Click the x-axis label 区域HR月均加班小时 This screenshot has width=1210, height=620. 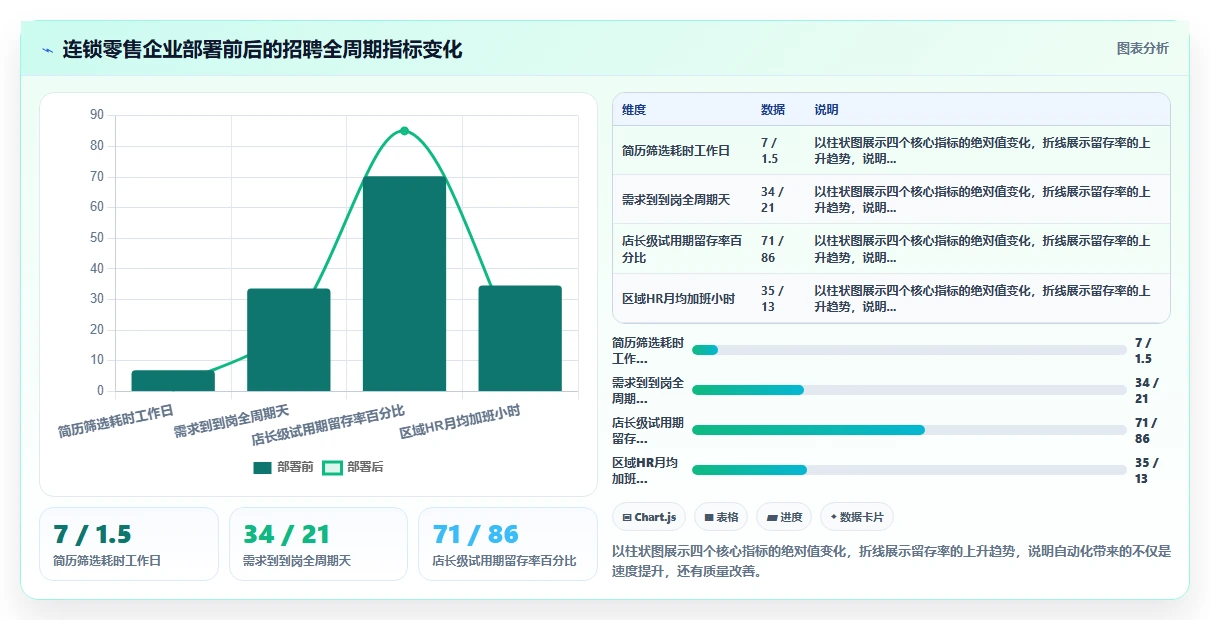pyautogui.click(x=460, y=421)
